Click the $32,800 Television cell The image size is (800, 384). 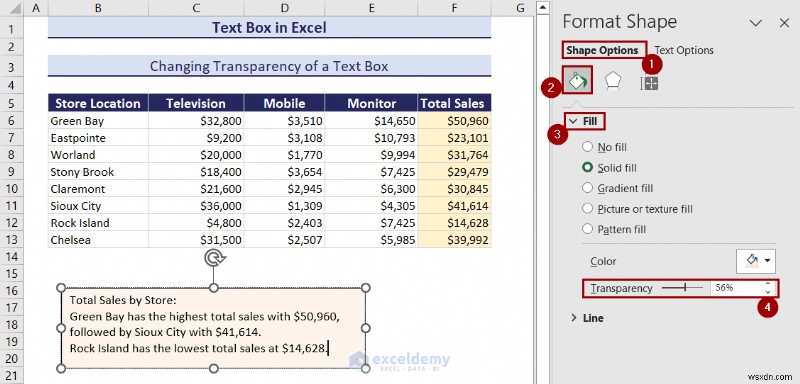(196, 121)
